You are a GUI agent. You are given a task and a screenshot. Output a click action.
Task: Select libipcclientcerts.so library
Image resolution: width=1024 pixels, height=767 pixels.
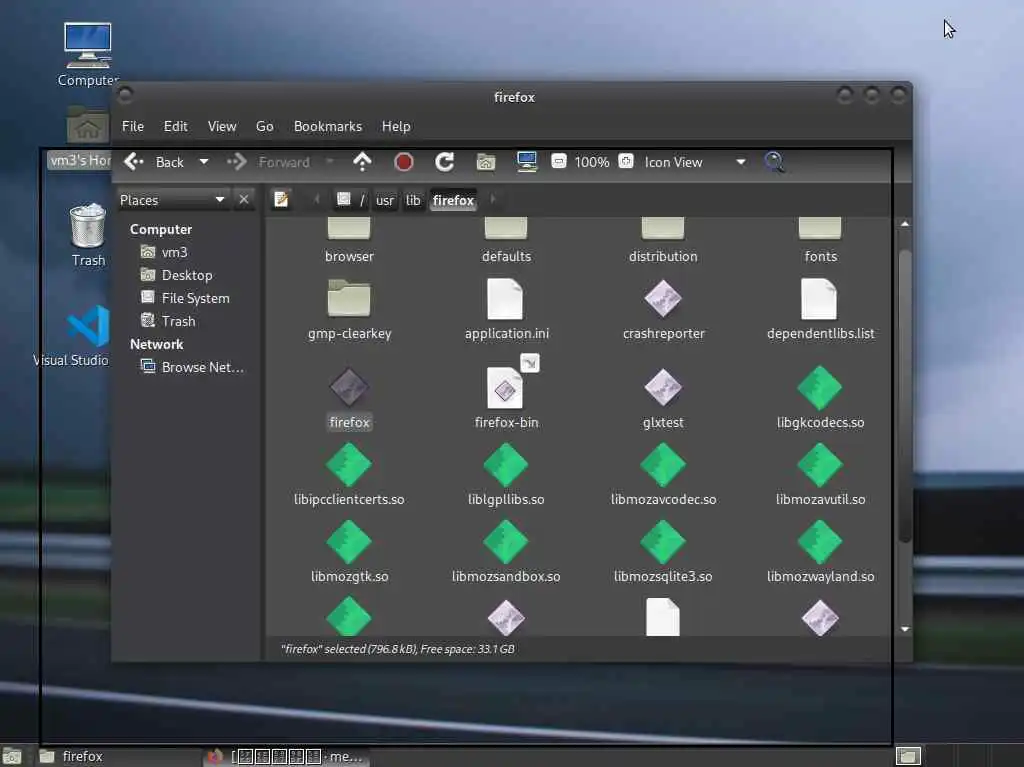(x=349, y=475)
